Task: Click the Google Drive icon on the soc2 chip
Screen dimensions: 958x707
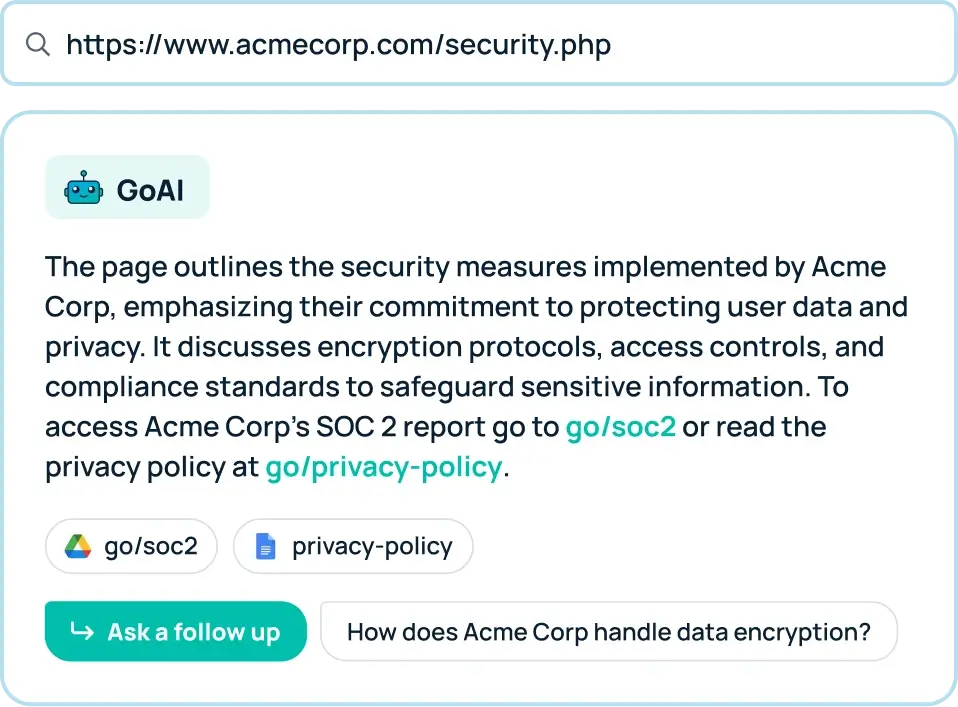Action: coord(78,546)
